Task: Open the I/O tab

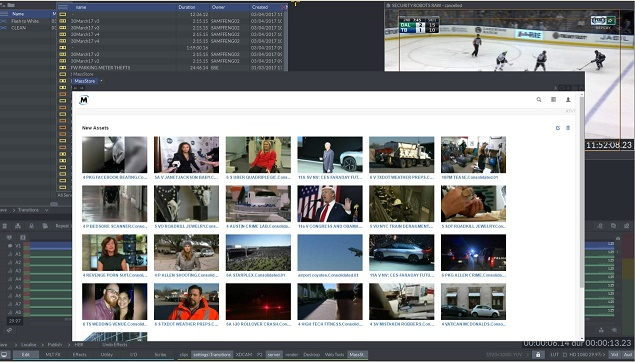Action: click(x=134, y=355)
